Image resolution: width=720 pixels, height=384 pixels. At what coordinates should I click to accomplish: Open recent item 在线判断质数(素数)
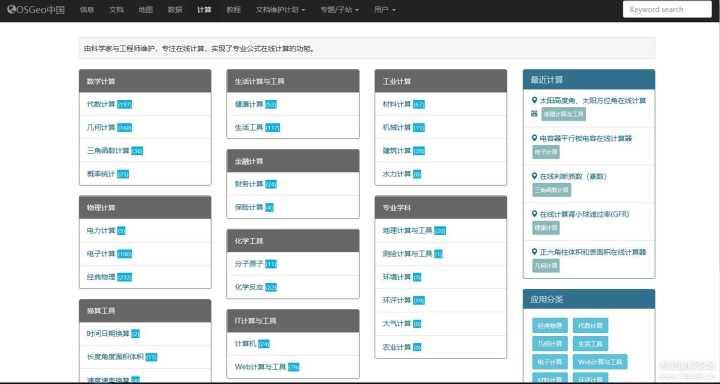pyautogui.click(x=573, y=176)
